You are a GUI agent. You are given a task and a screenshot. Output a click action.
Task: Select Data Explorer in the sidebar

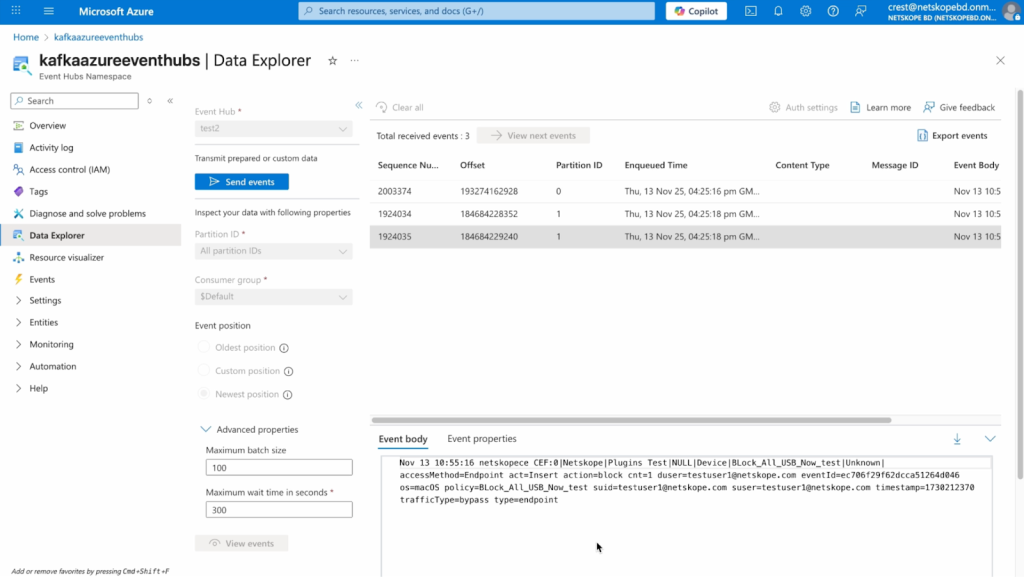[91, 235]
